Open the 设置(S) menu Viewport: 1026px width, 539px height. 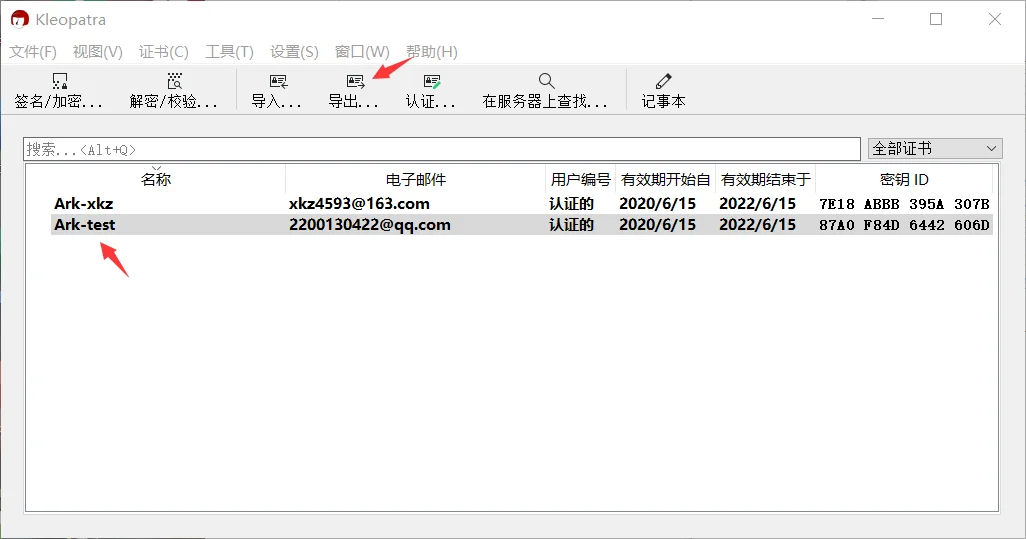click(x=294, y=52)
